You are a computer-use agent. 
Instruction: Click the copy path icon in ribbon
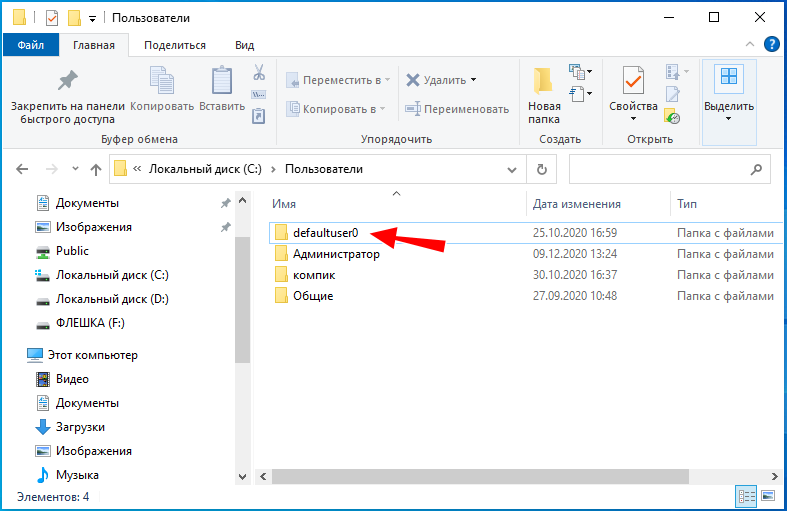pos(258,94)
